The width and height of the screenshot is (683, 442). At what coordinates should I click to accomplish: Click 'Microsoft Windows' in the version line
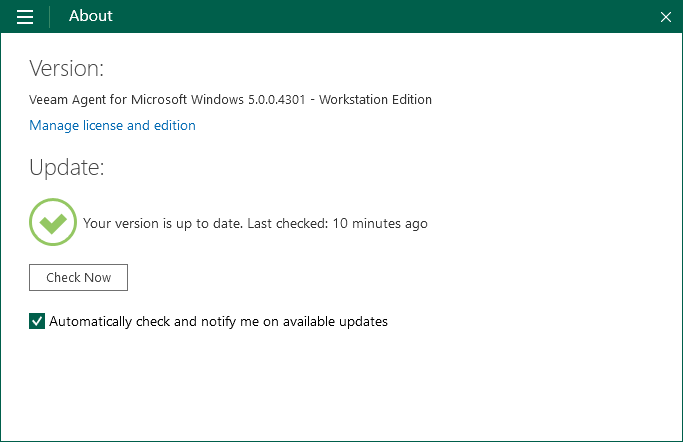(187, 100)
